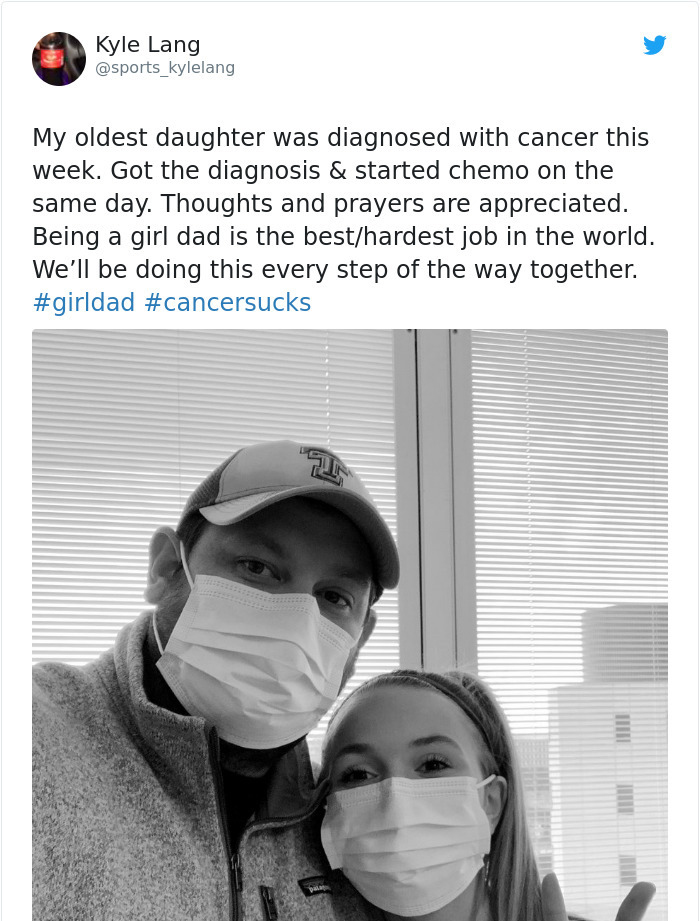Click the vertical window frame divider
The width and height of the screenshot is (700, 921).
435,499
